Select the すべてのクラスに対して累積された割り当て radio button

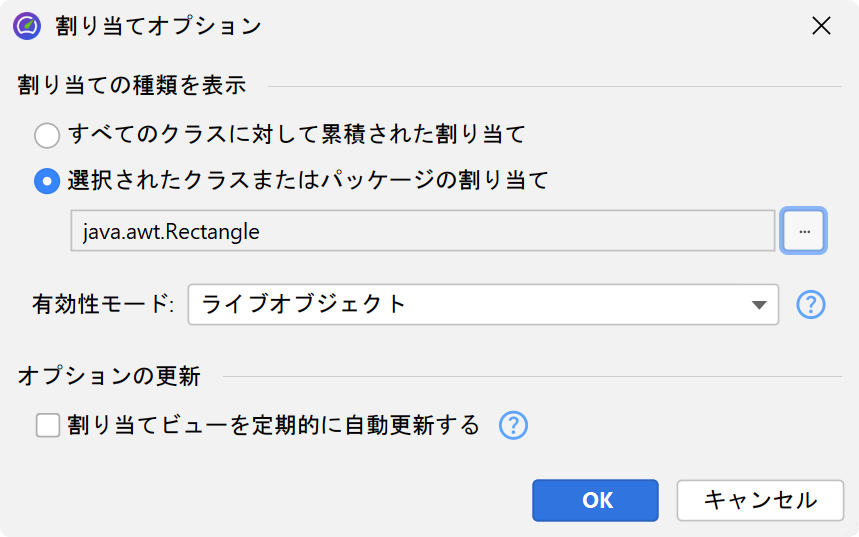pos(47,134)
